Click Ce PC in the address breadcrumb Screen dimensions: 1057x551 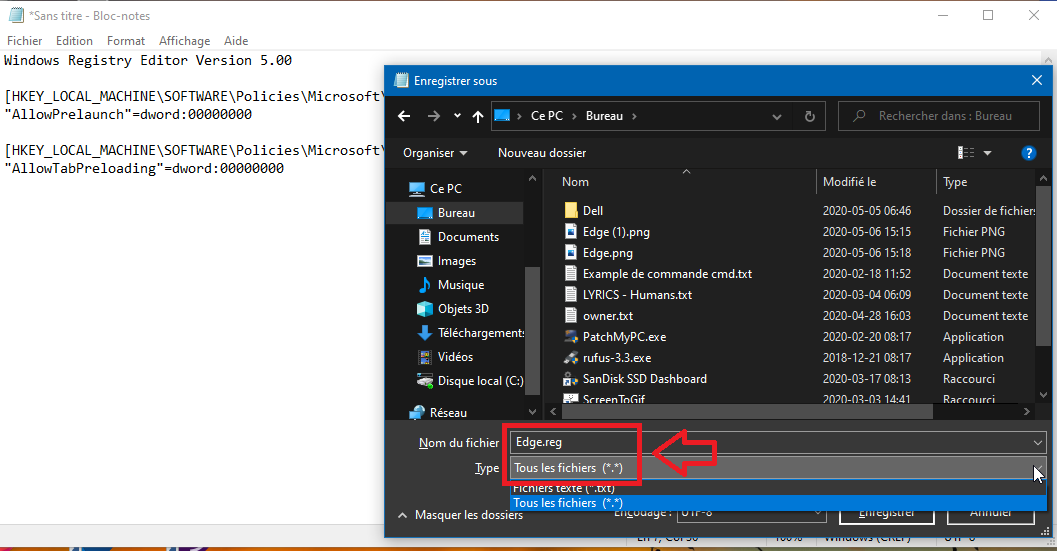coord(547,116)
